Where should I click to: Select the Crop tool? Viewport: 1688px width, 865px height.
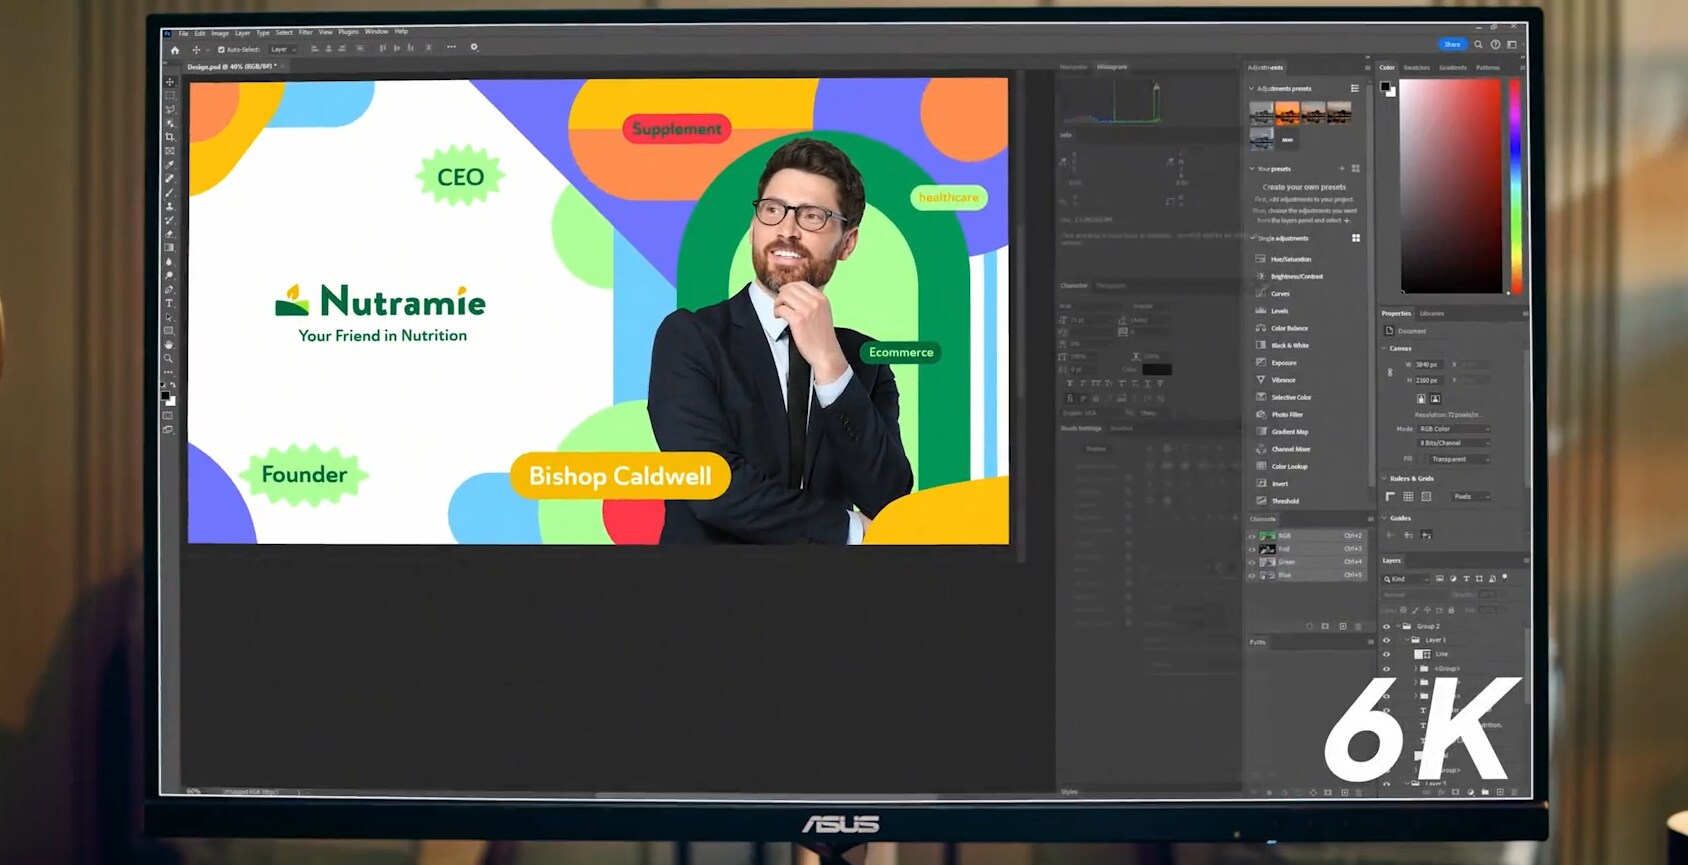coord(170,137)
